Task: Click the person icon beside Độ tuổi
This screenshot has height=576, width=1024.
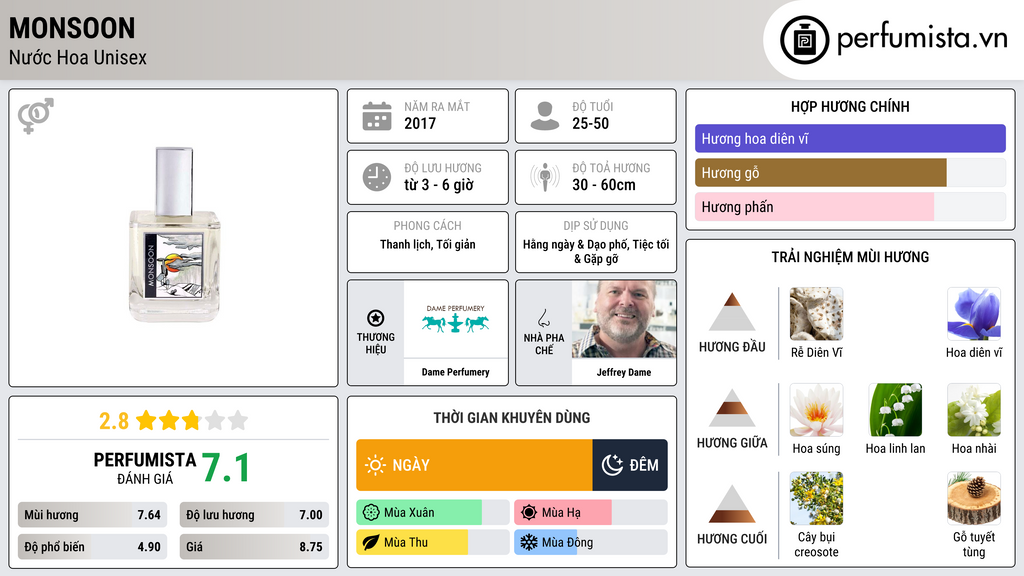Action: [x=545, y=116]
